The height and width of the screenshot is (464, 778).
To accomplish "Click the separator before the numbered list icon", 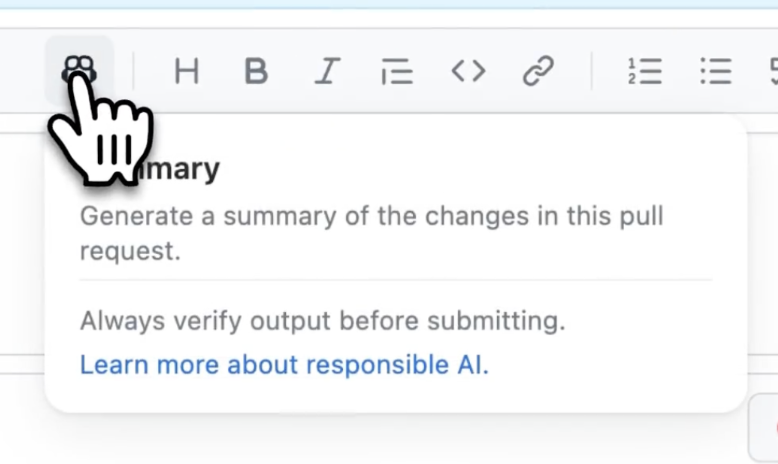I will pos(592,71).
